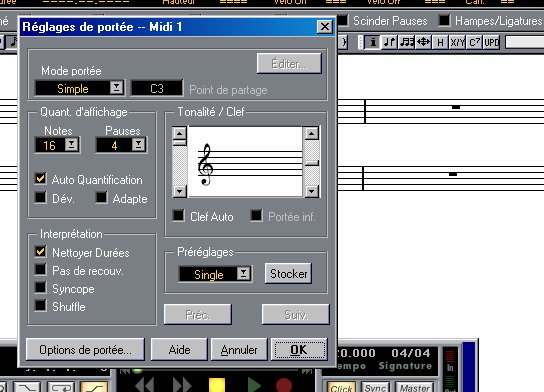Image resolution: width=544 pixels, height=392 pixels.
Task: Toggle the Sync transport button
Action: [x=375, y=387]
